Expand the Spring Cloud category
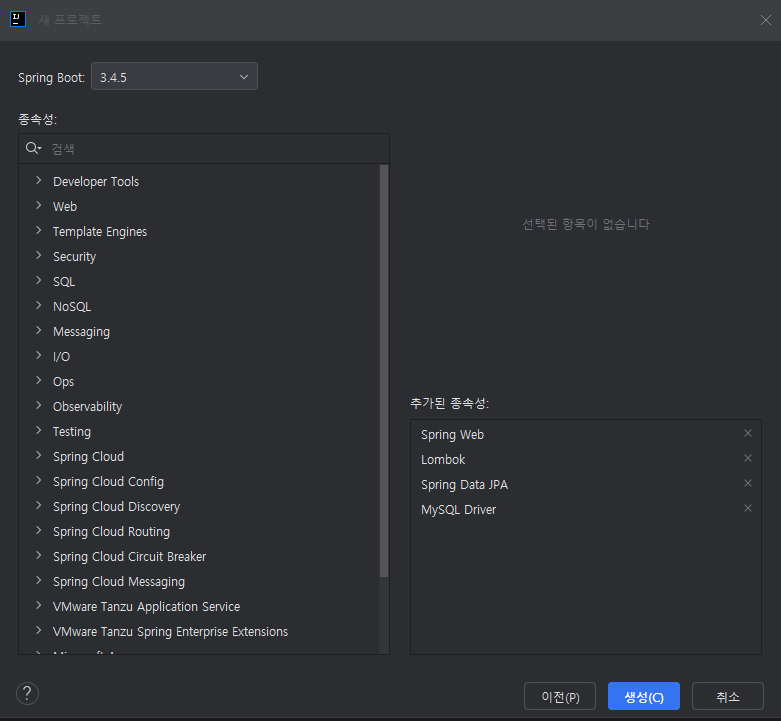The image size is (781, 721). pyautogui.click(x=38, y=455)
